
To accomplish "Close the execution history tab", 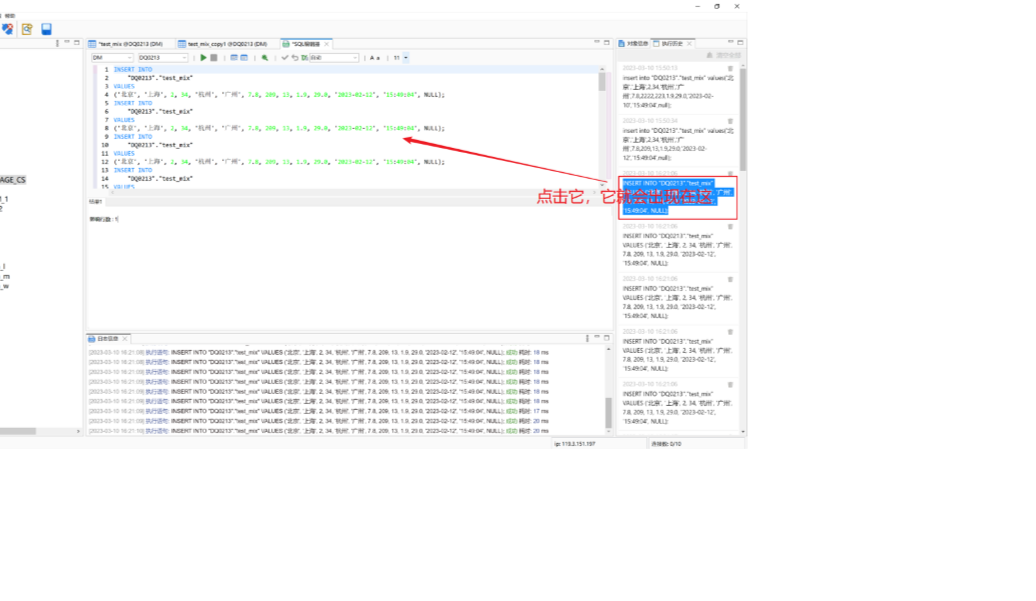I will coord(689,44).
